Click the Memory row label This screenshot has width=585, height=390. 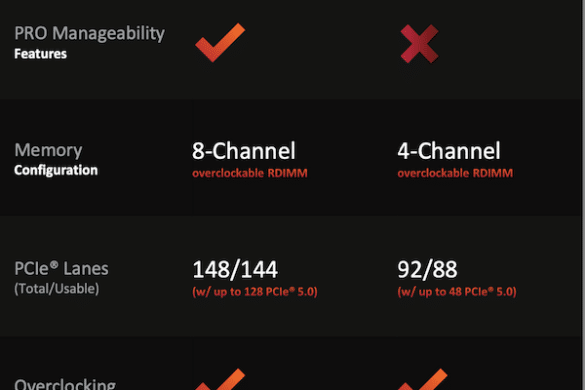[48, 150]
